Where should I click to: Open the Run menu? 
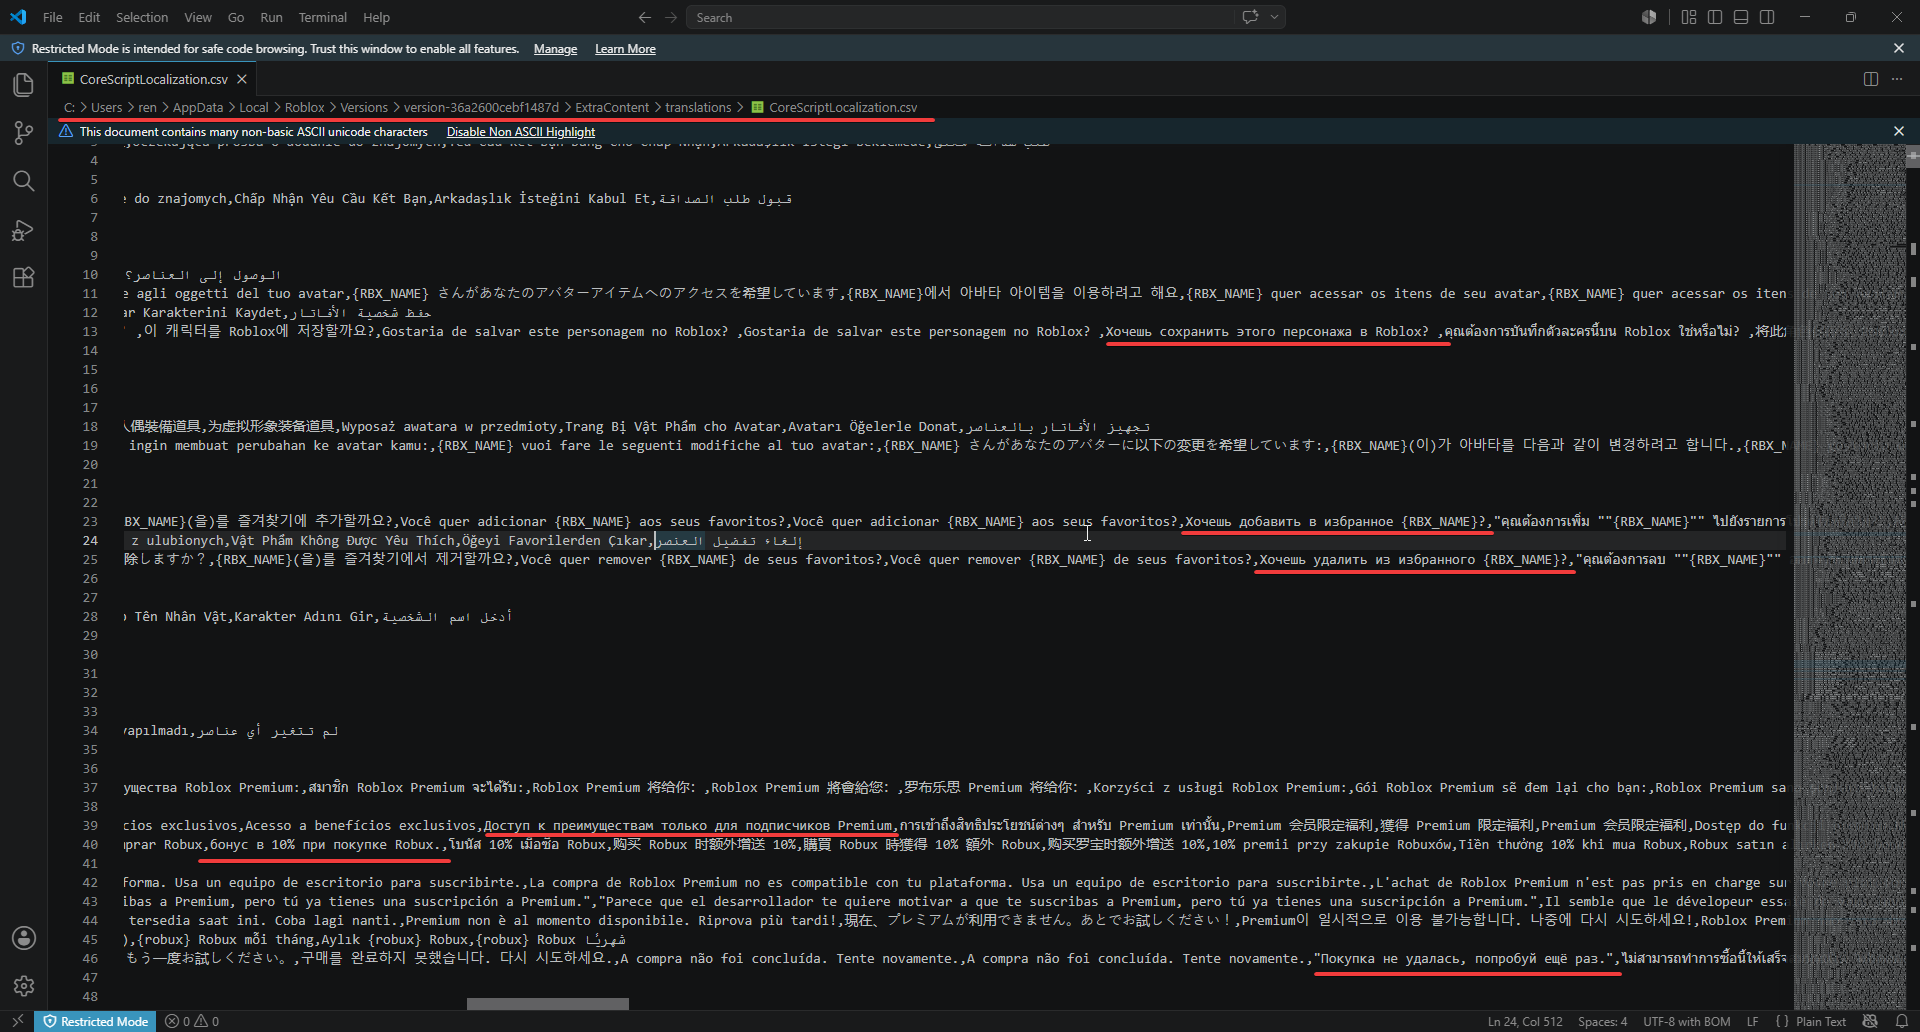tap(271, 17)
